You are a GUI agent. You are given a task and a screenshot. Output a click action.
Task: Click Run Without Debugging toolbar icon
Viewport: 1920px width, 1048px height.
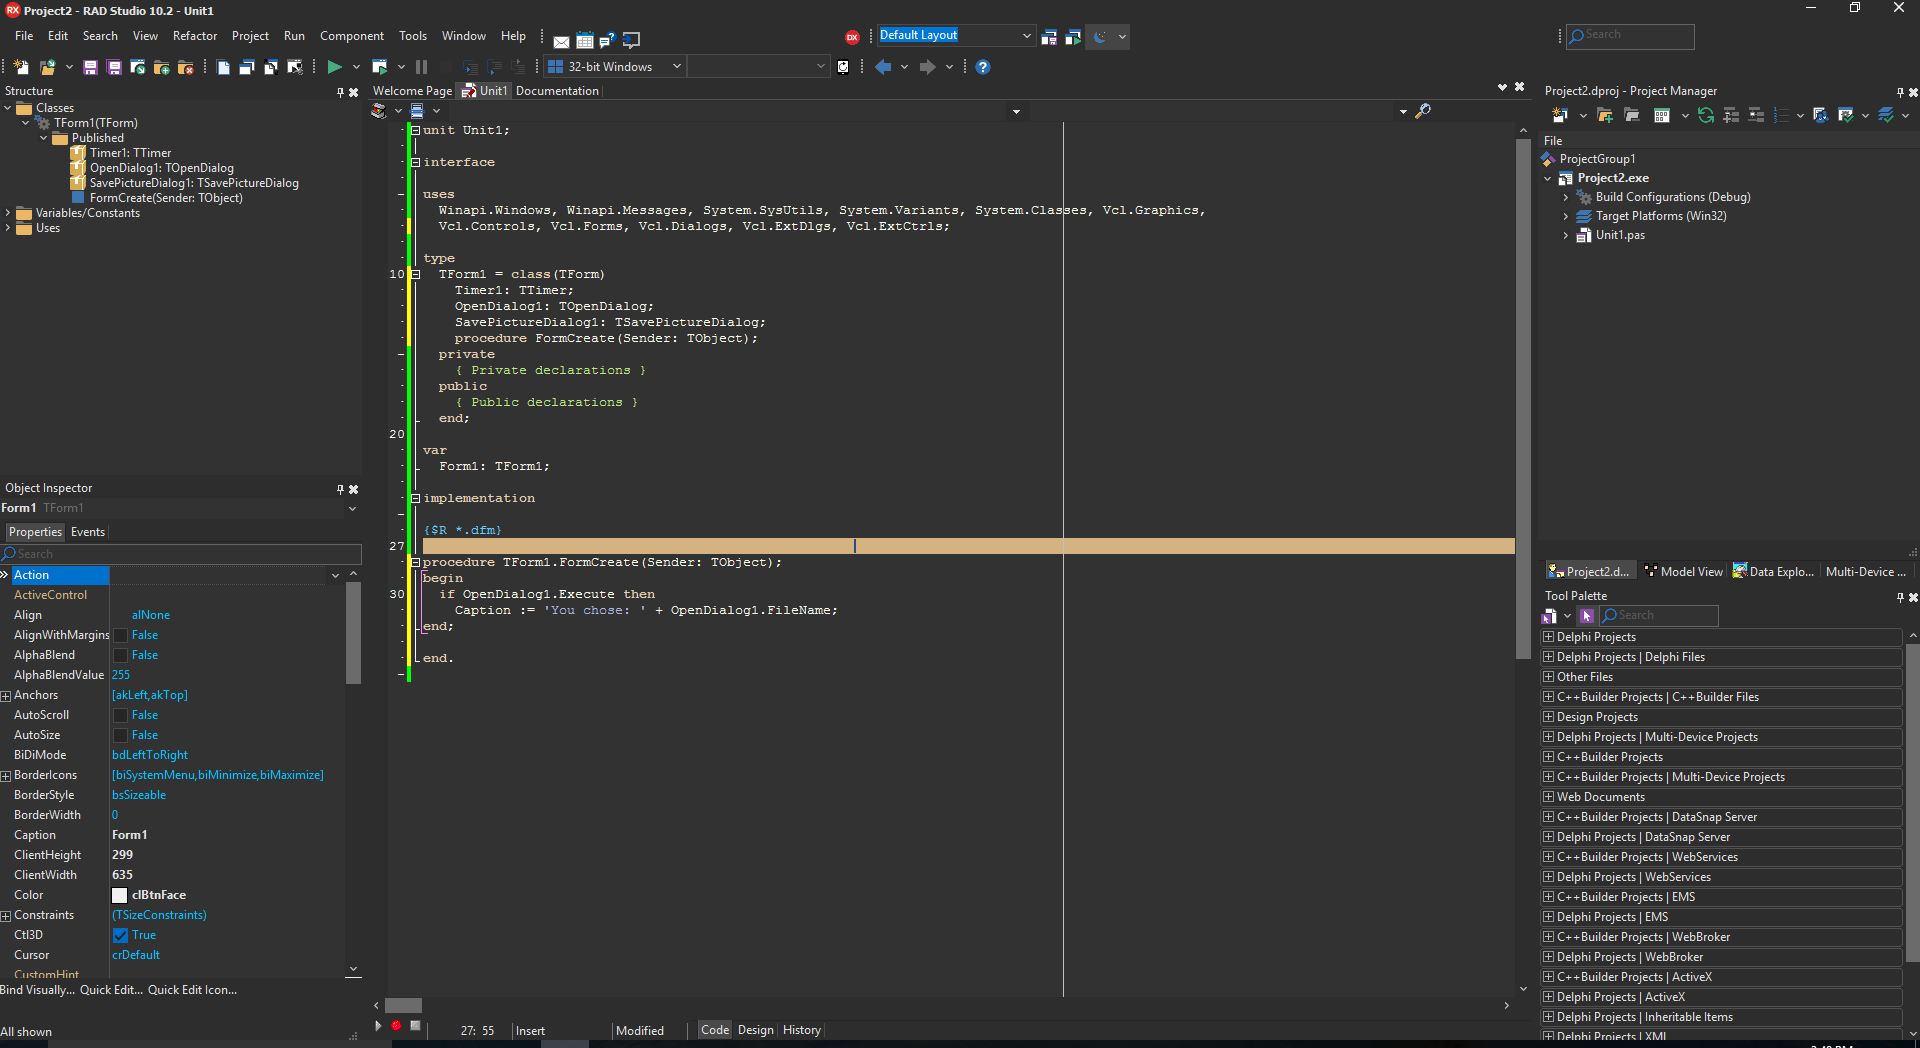pos(380,67)
